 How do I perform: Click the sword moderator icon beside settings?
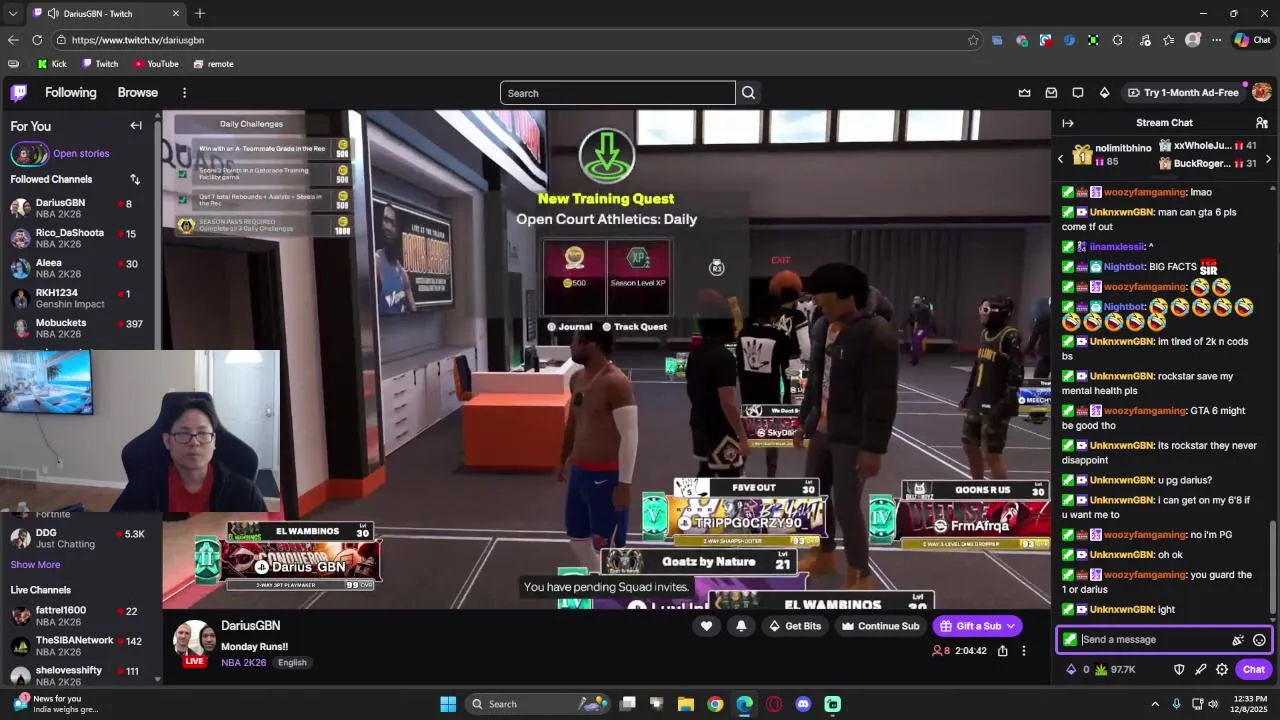click(x=1200, y=670)
